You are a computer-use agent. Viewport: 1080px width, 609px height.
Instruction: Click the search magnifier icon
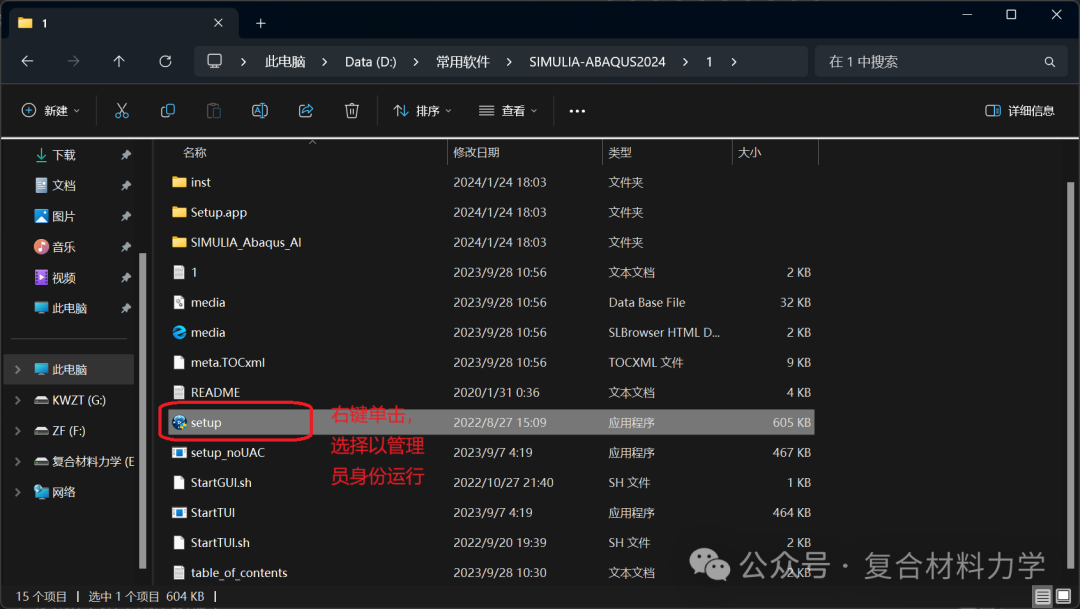[x=1050, y=62]
